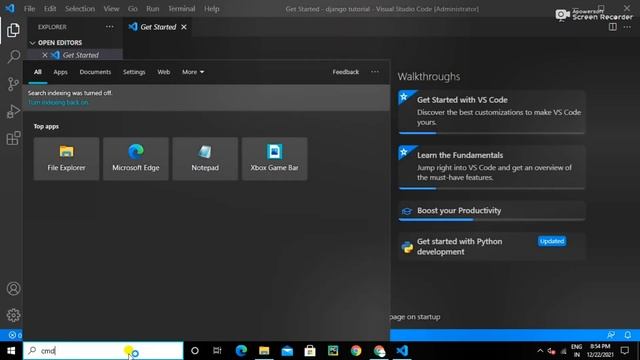Image resolution: width=640 pixels, height=360 pixels.
Task: Click the Cortana circle on taskbar
Action: tap(195, 351)
